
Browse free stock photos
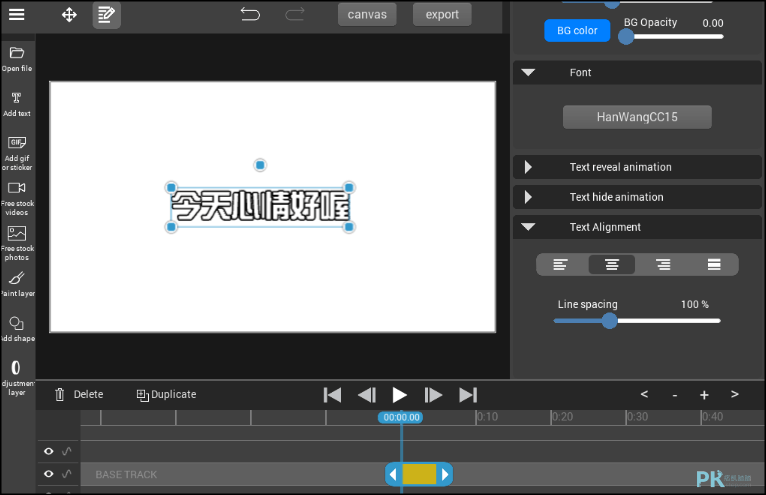point(17,243)
